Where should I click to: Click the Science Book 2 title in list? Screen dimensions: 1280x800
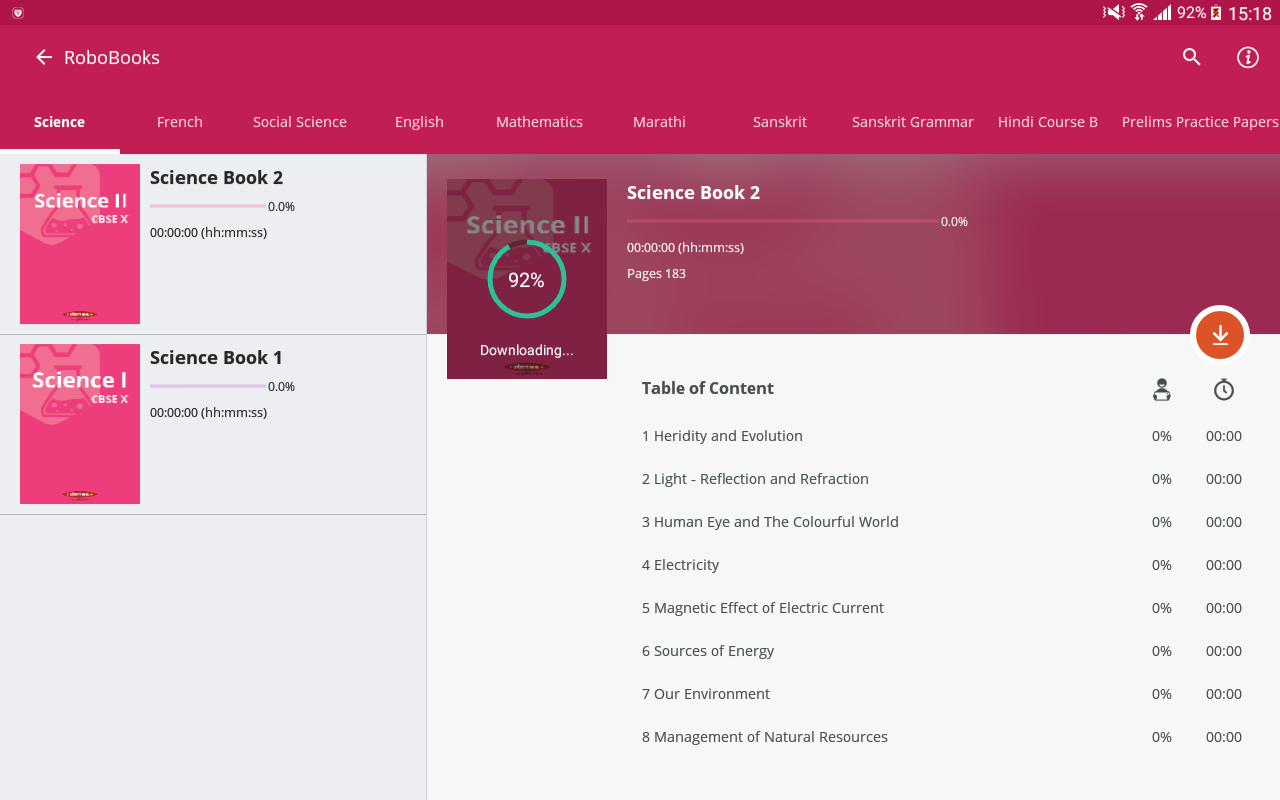pyautogui.click(x=216, y=178)
